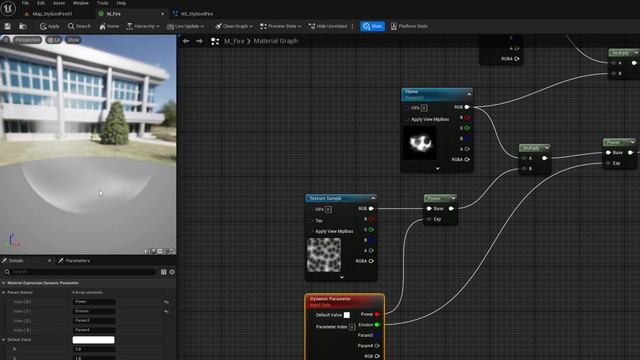Navigate back in the graph history
This screenshot has height=360, width=640.
click(x=186, y=41)
